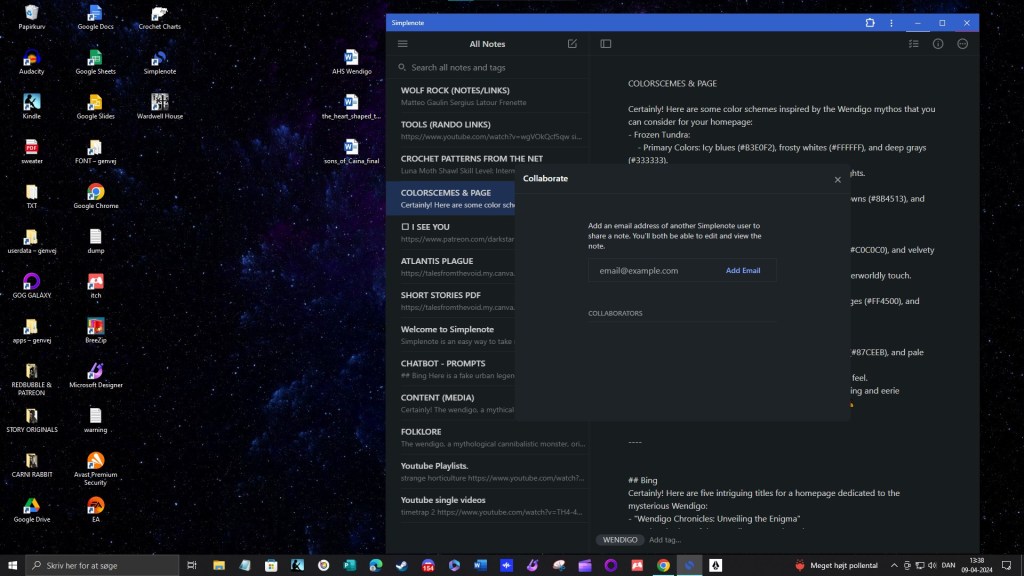Open the note info icon
Image resolution: width=1024 pixels, height=576 pixels.
pyautogui.click(x=938, y=44)
